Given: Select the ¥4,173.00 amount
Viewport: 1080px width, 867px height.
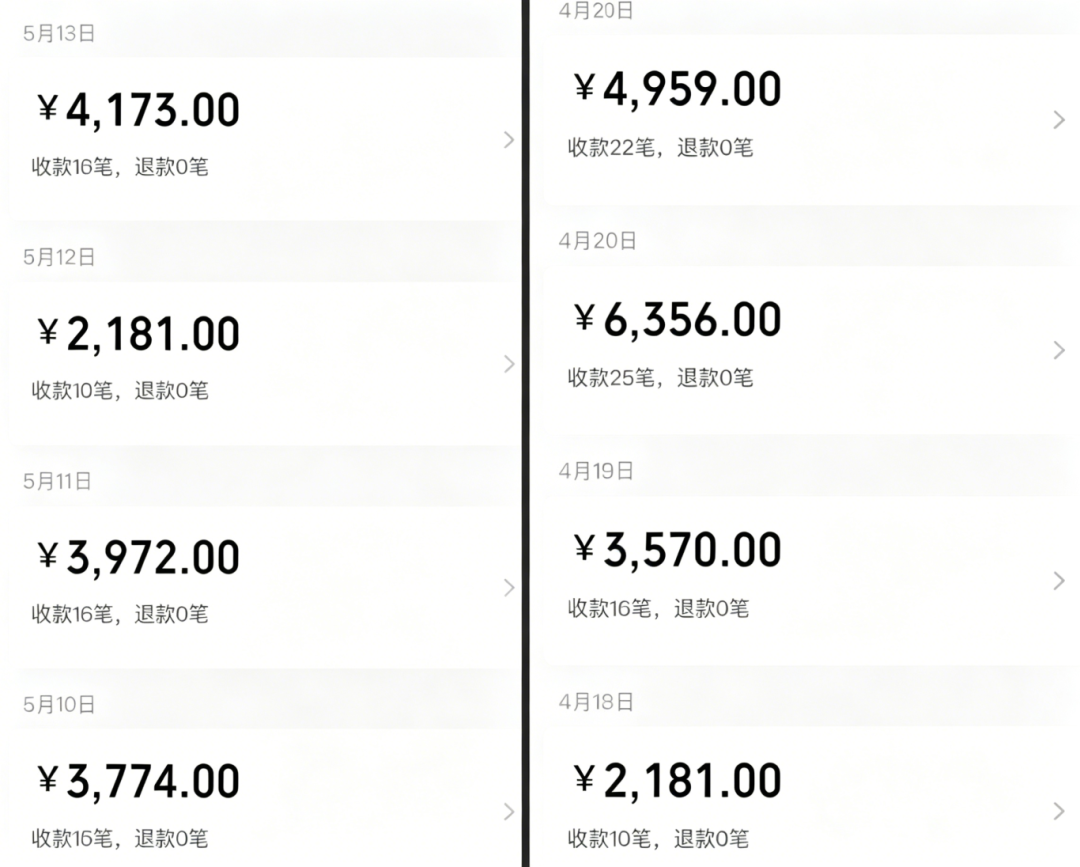Looking at the screenshot, I should 138,110.
